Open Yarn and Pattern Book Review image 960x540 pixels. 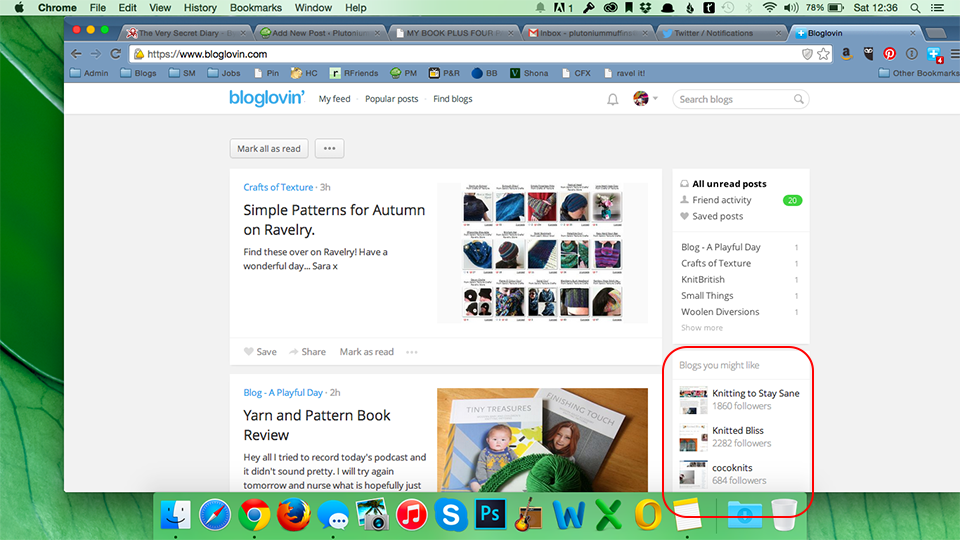pos(542,440)
